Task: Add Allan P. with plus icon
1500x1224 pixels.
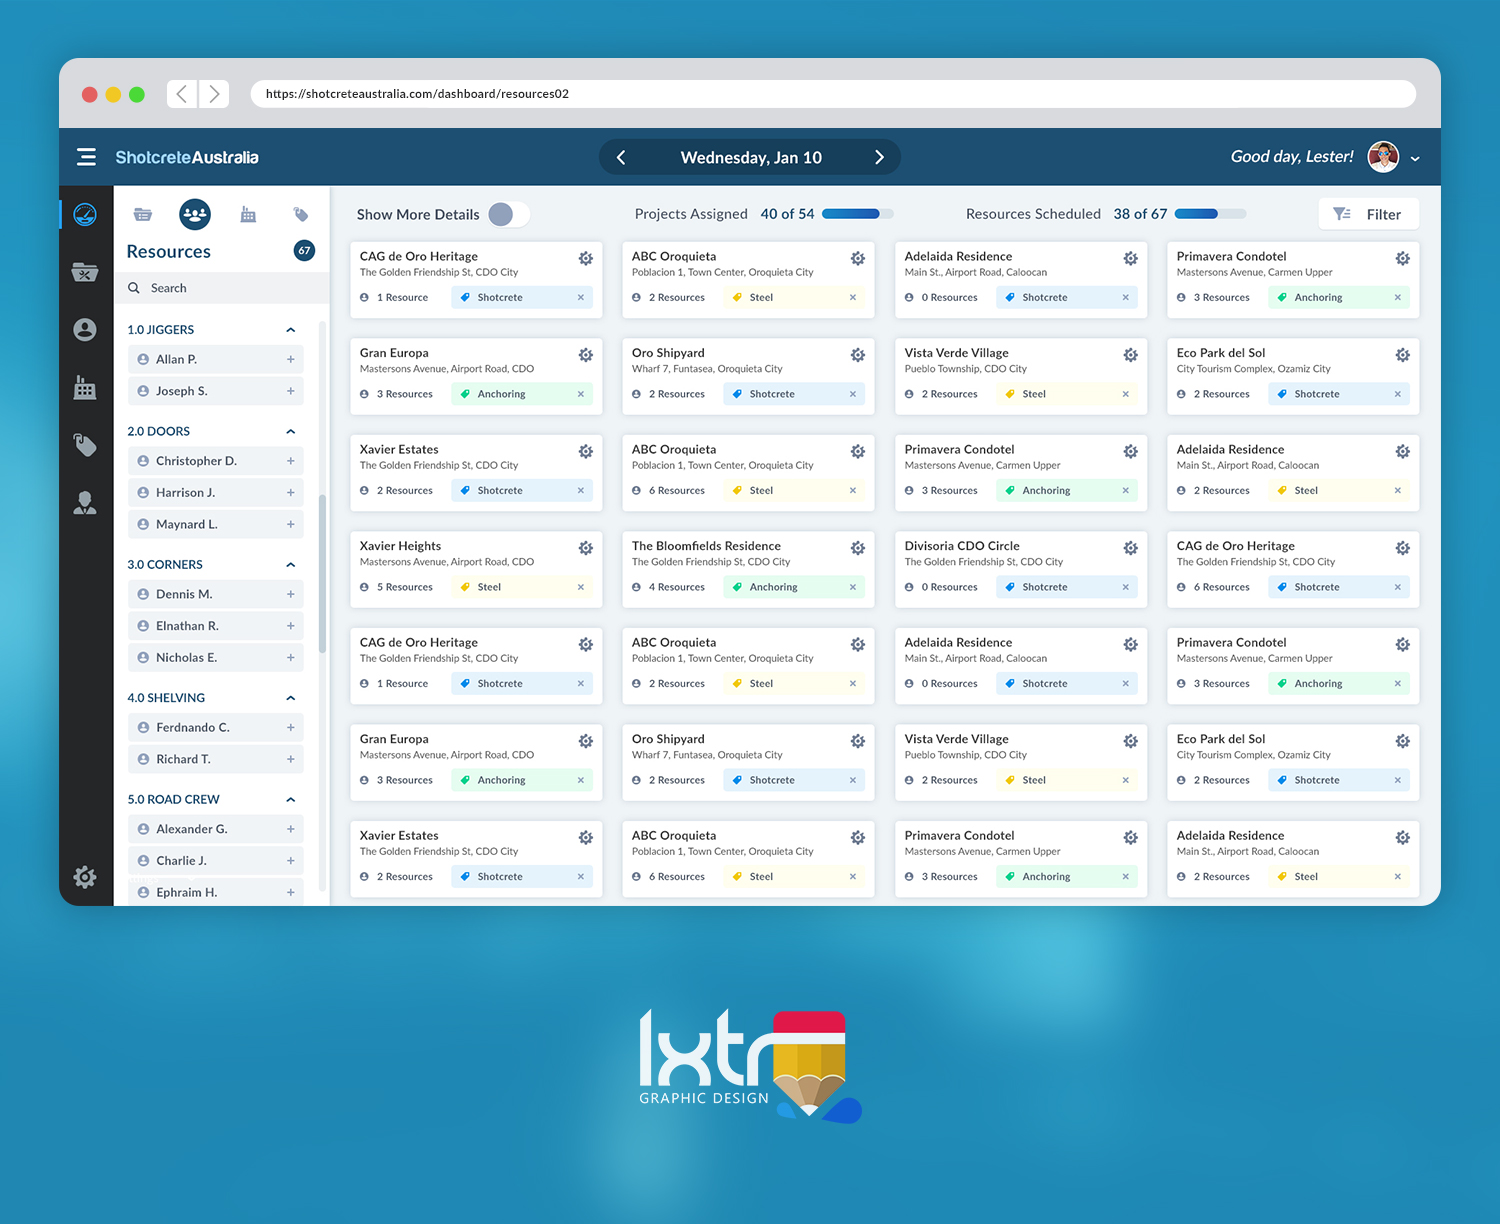Action: pos(291,360)
